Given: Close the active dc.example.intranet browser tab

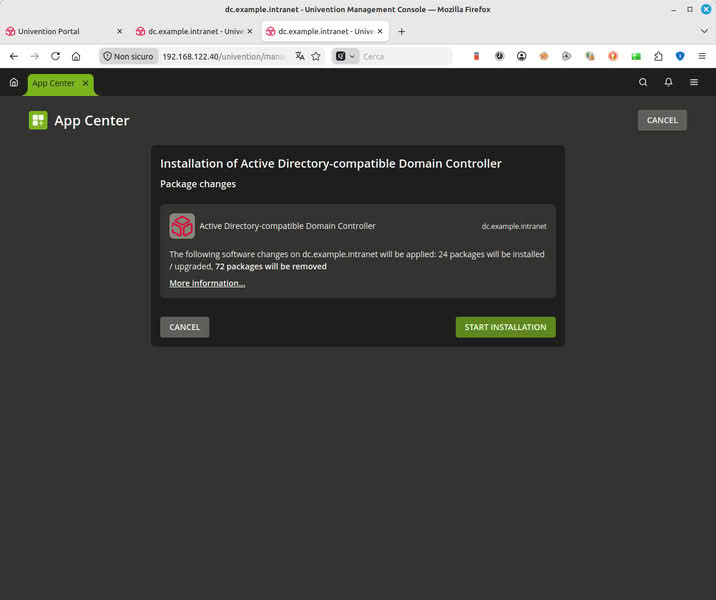Looking at the screenshot, I should pos(380,32).
